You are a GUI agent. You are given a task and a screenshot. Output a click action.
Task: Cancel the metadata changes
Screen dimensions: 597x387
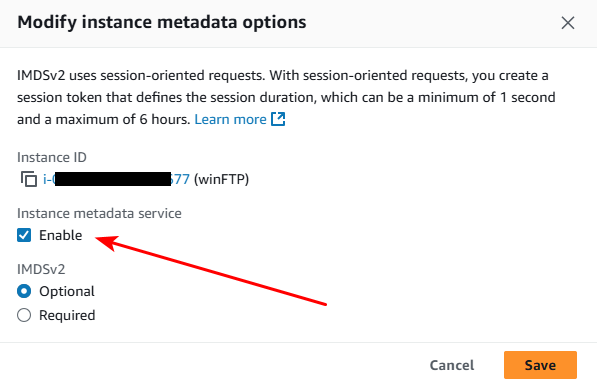point(452,365)
